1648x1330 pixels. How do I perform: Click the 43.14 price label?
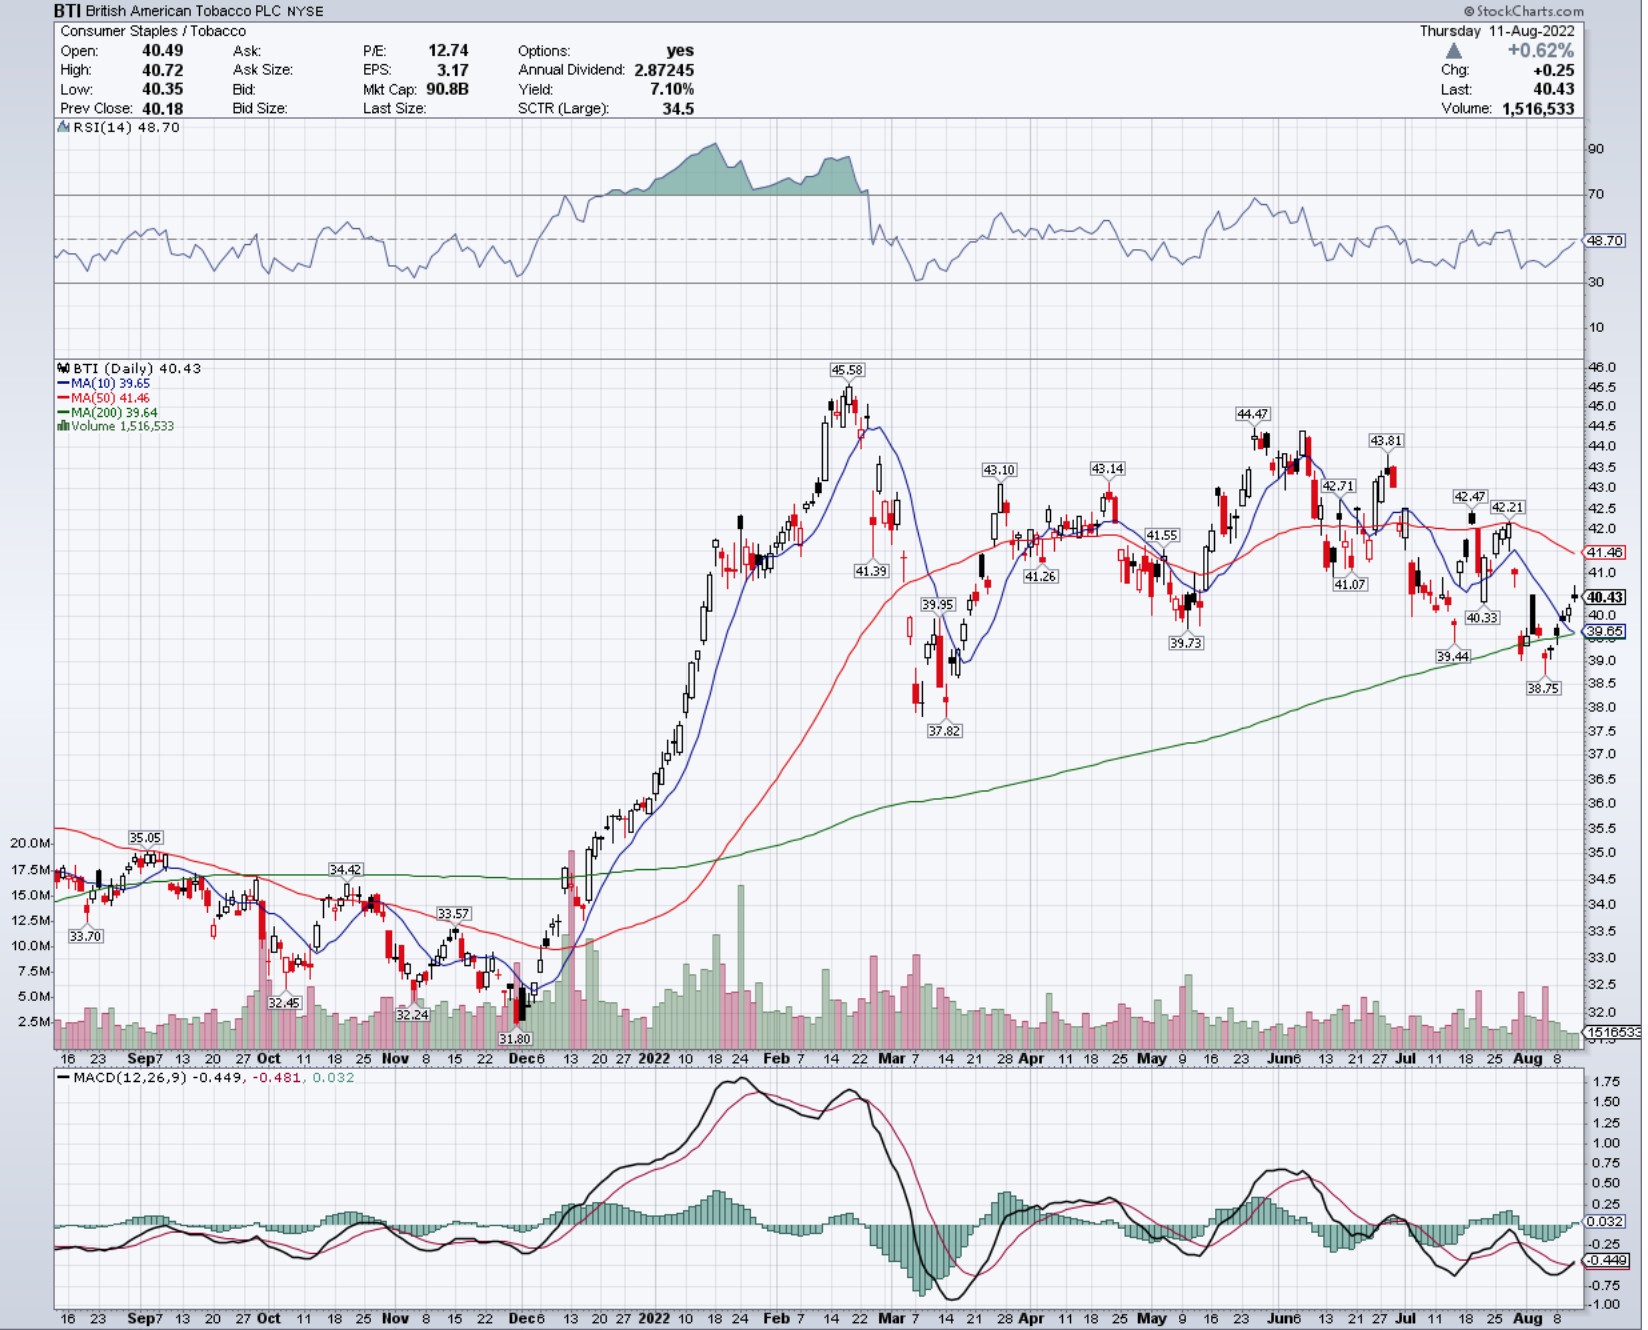(1107, 469)
